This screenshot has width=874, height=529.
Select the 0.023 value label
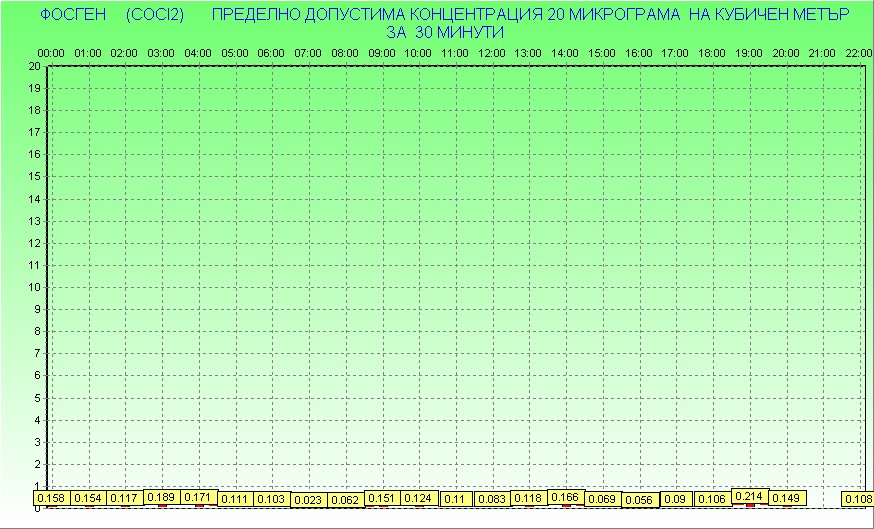pyautogui.click(x=309, y=500)
